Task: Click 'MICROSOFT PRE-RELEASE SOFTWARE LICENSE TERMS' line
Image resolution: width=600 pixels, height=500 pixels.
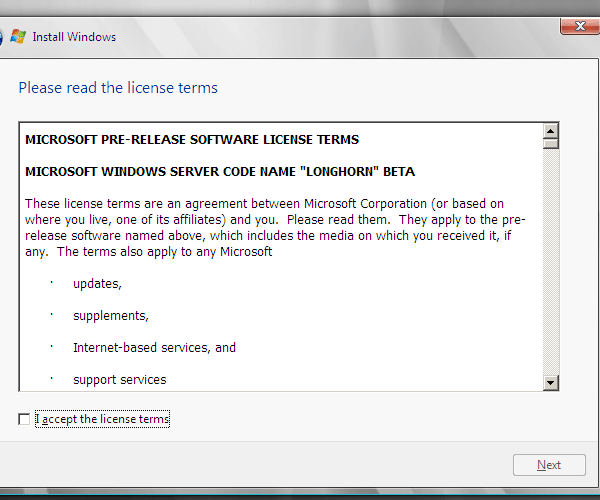Action: (192, 140)
